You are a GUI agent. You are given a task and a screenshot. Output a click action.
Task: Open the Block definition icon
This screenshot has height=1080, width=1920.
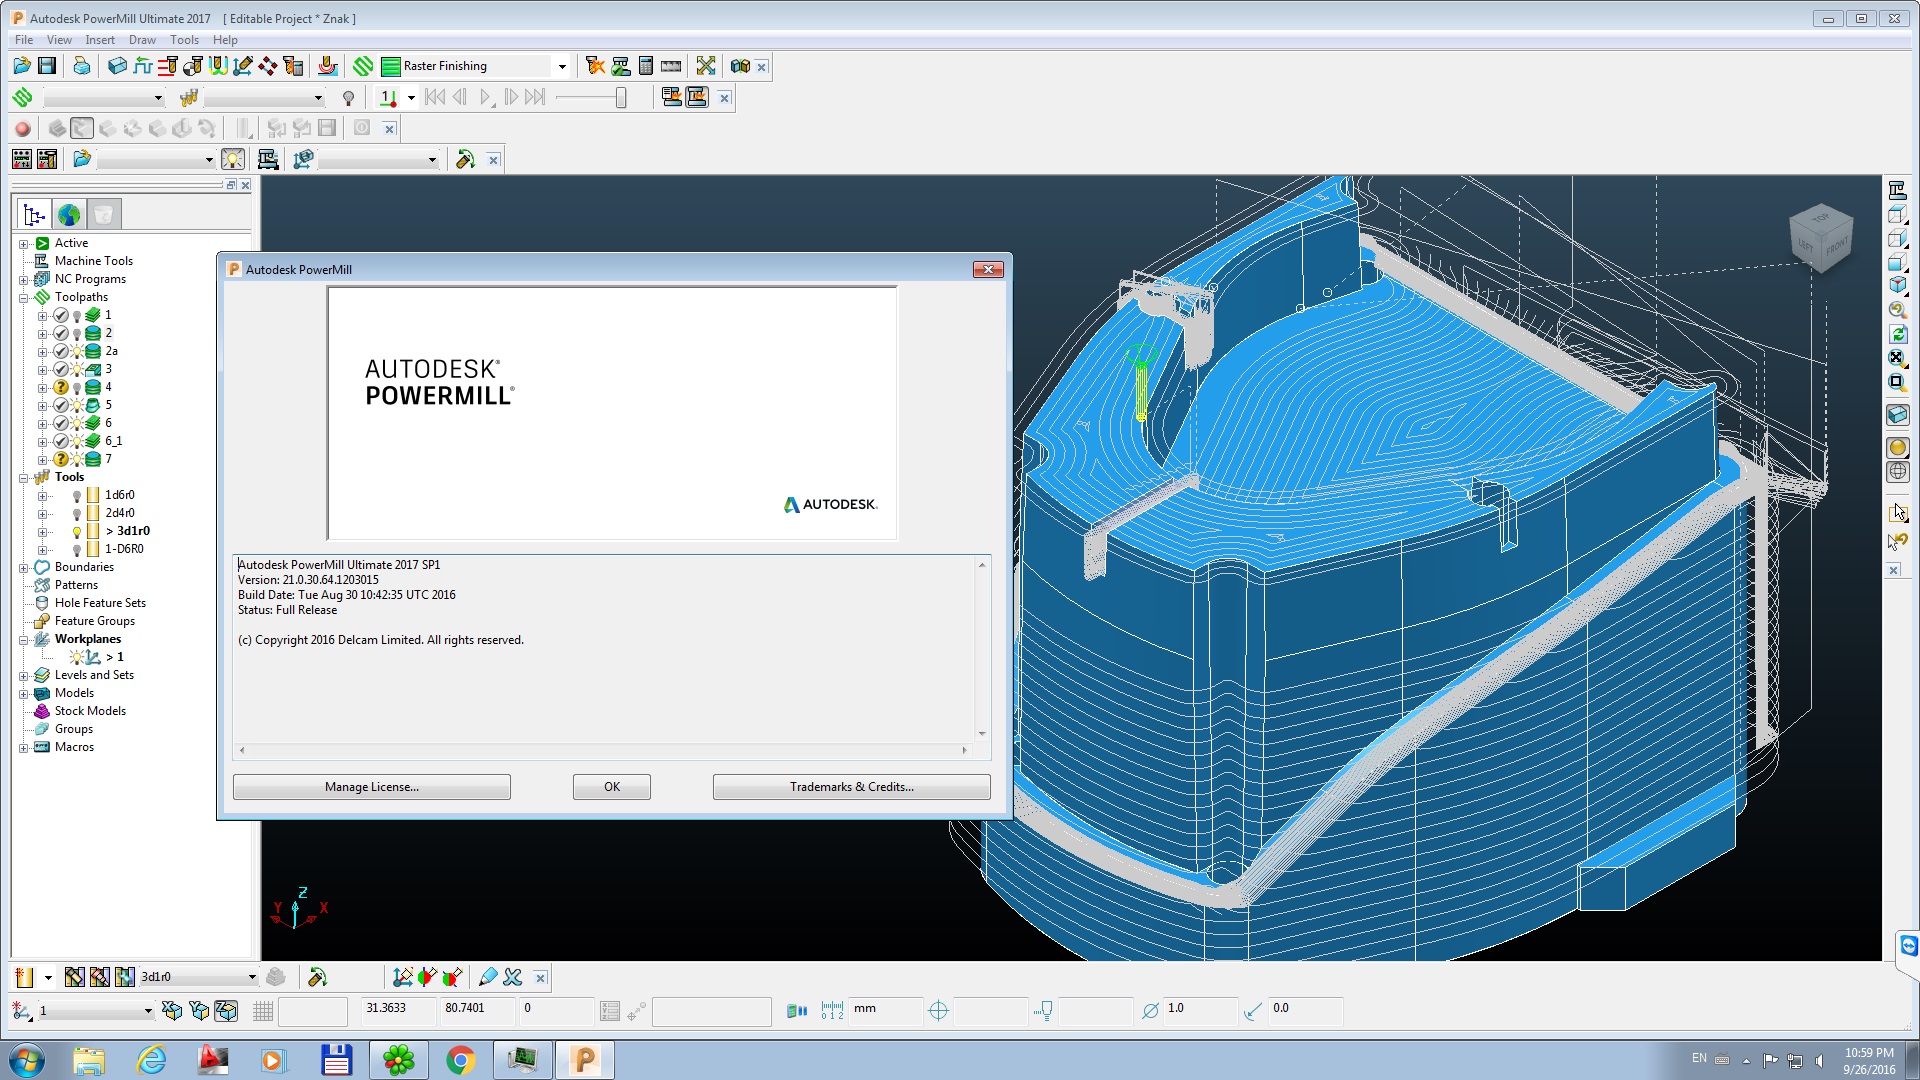point(118,66)
